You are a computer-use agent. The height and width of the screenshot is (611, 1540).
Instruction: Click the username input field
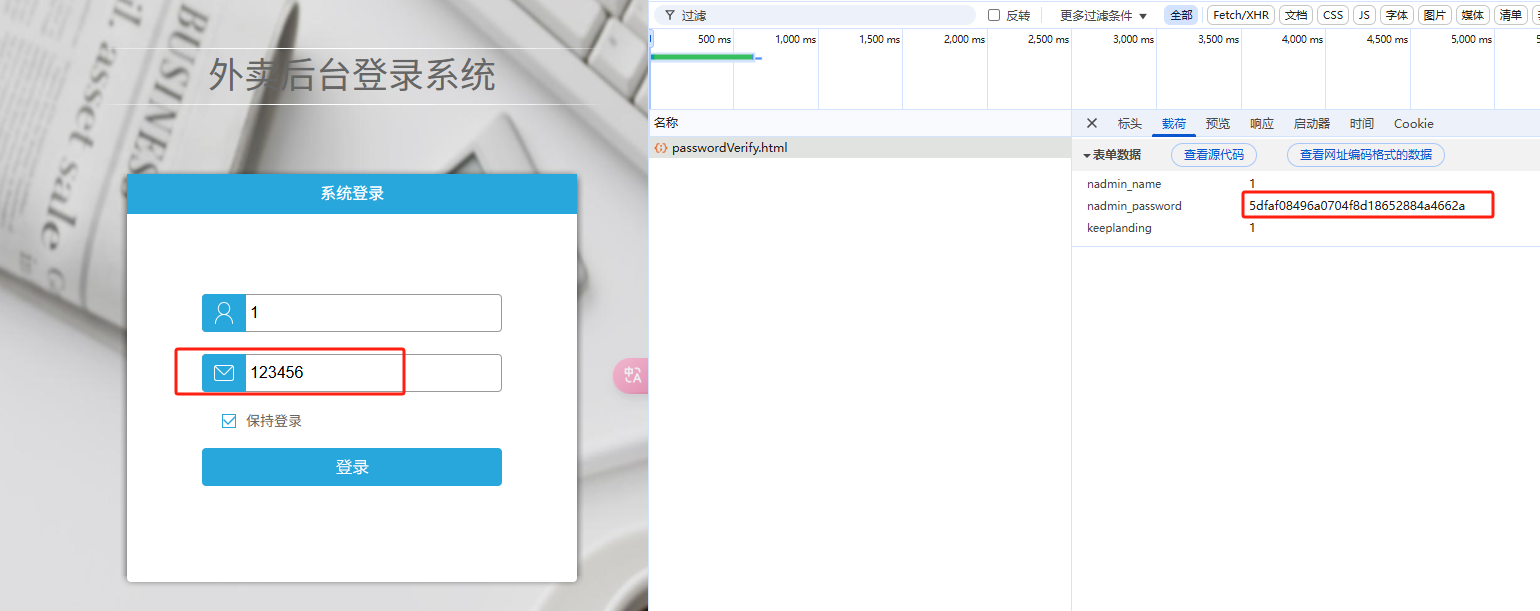point(372,313)
